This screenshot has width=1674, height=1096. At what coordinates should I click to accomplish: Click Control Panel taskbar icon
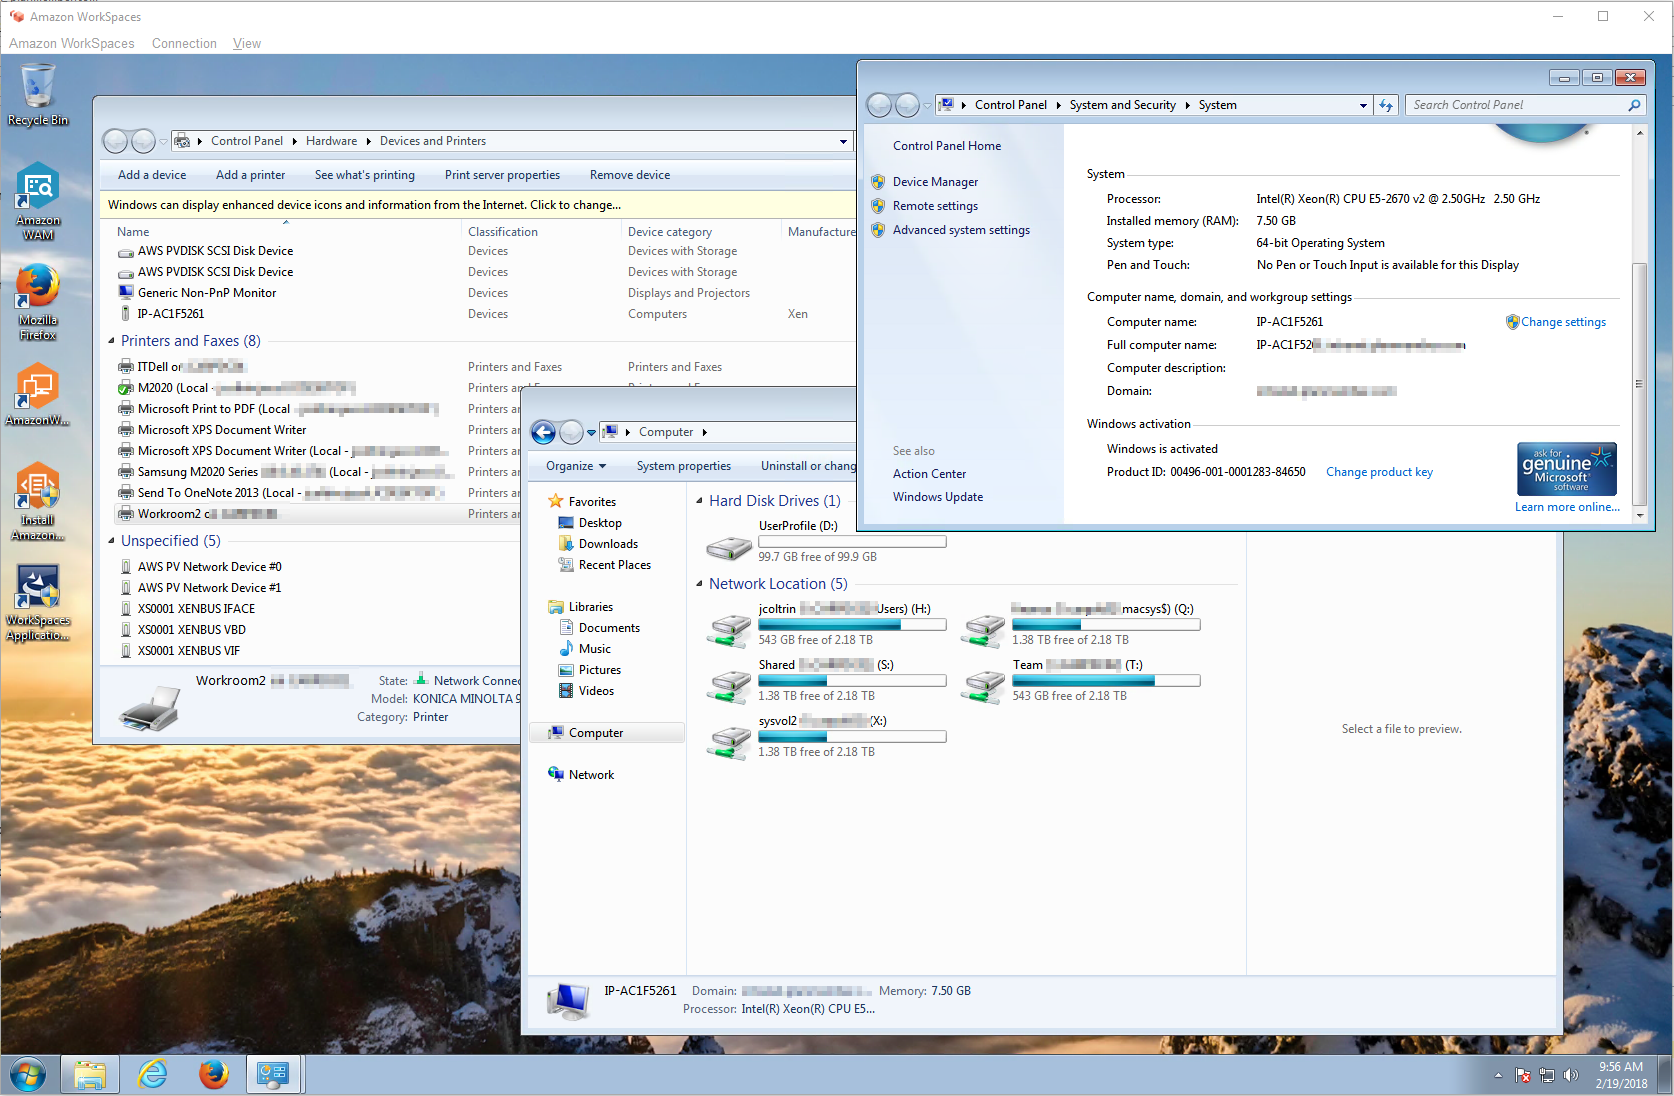tap(274, 1075)
